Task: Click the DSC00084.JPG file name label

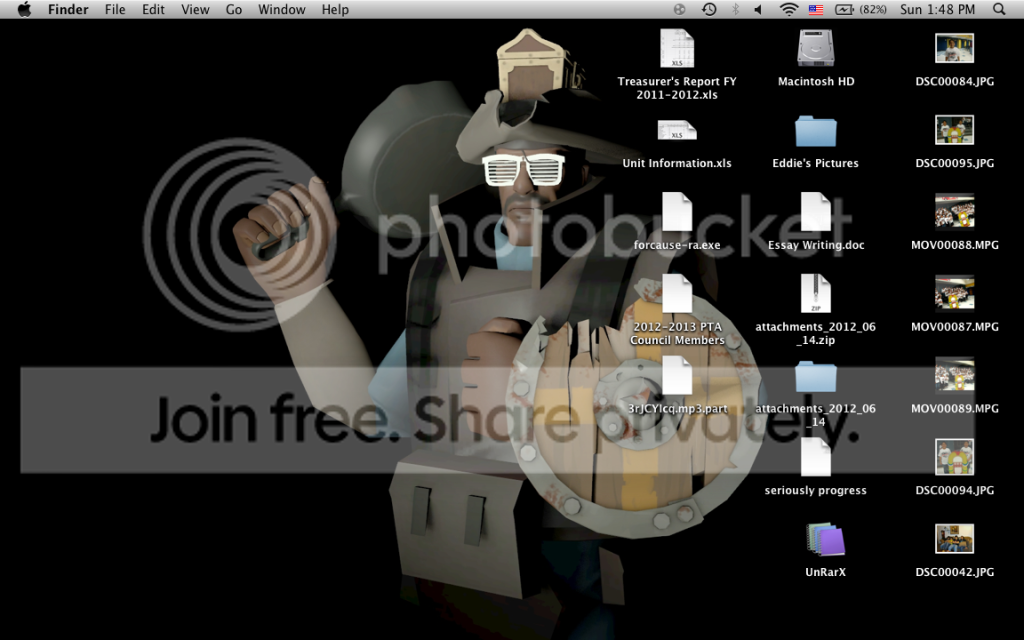Action: pos(954,82)
